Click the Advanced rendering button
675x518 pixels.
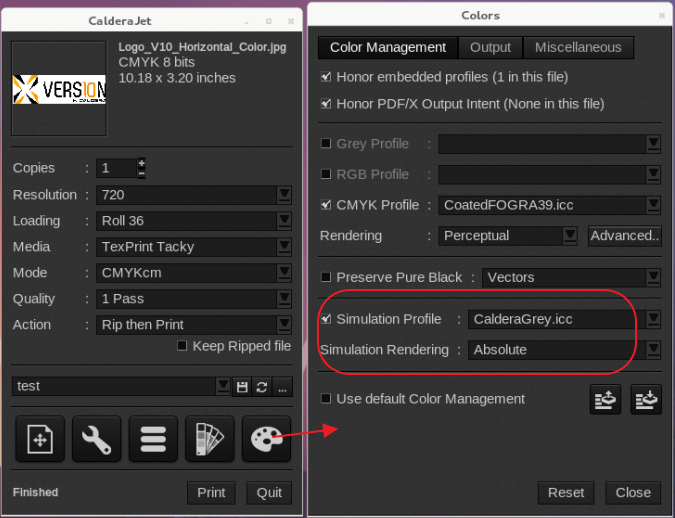pos(624,236)
